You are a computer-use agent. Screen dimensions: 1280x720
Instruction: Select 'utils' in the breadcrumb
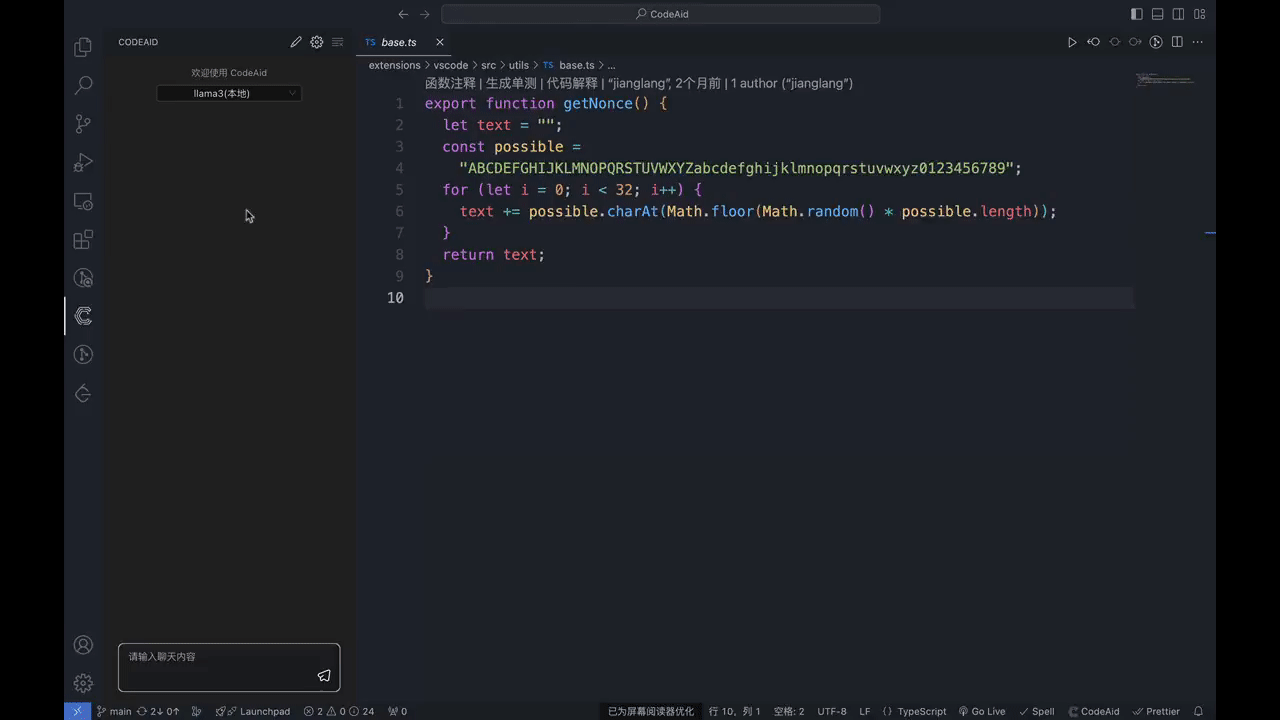click(x=518, y=65)
